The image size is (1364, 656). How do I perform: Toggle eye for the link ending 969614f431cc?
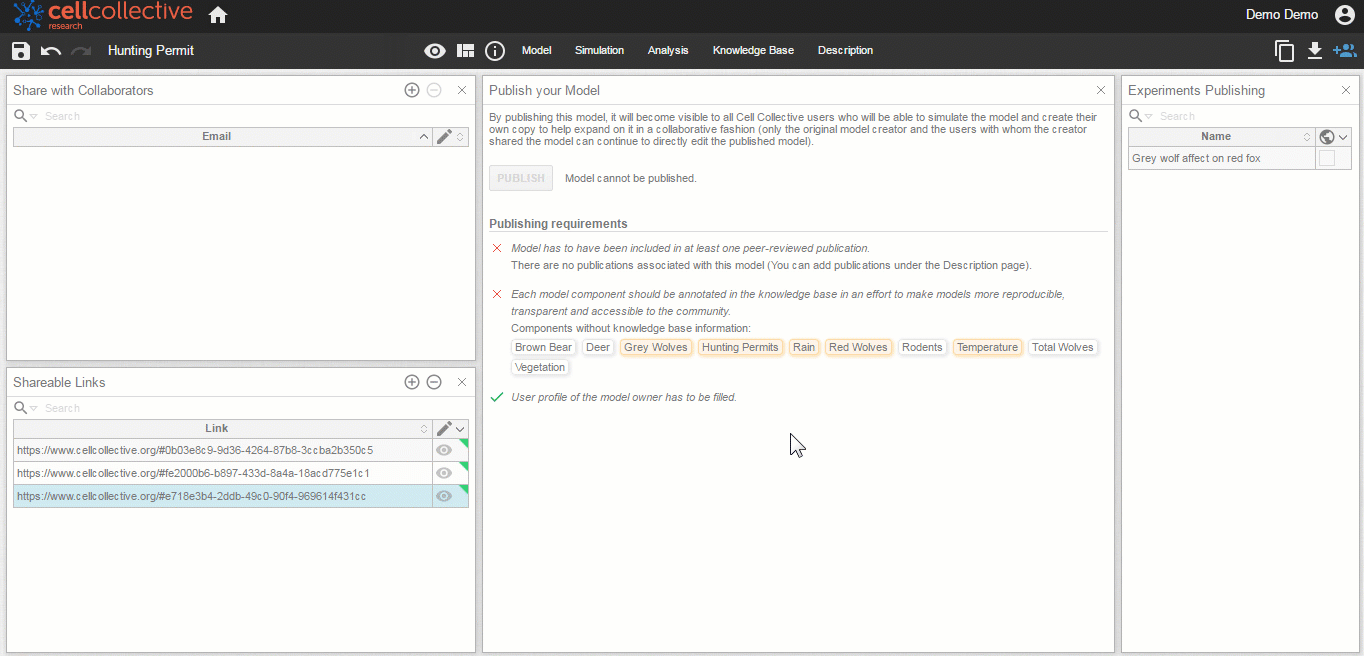click(x=444, y=496)
